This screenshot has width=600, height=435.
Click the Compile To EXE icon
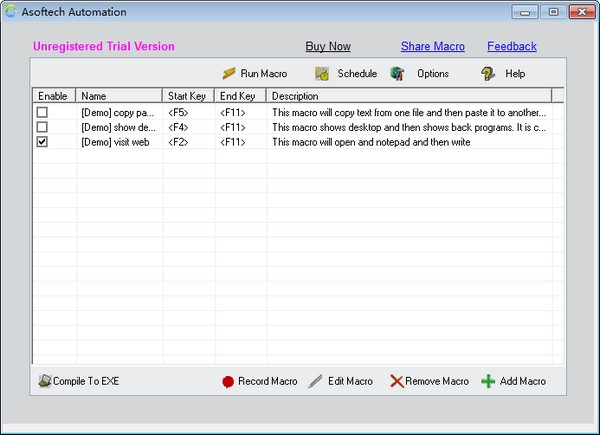(x=44, y=381)
